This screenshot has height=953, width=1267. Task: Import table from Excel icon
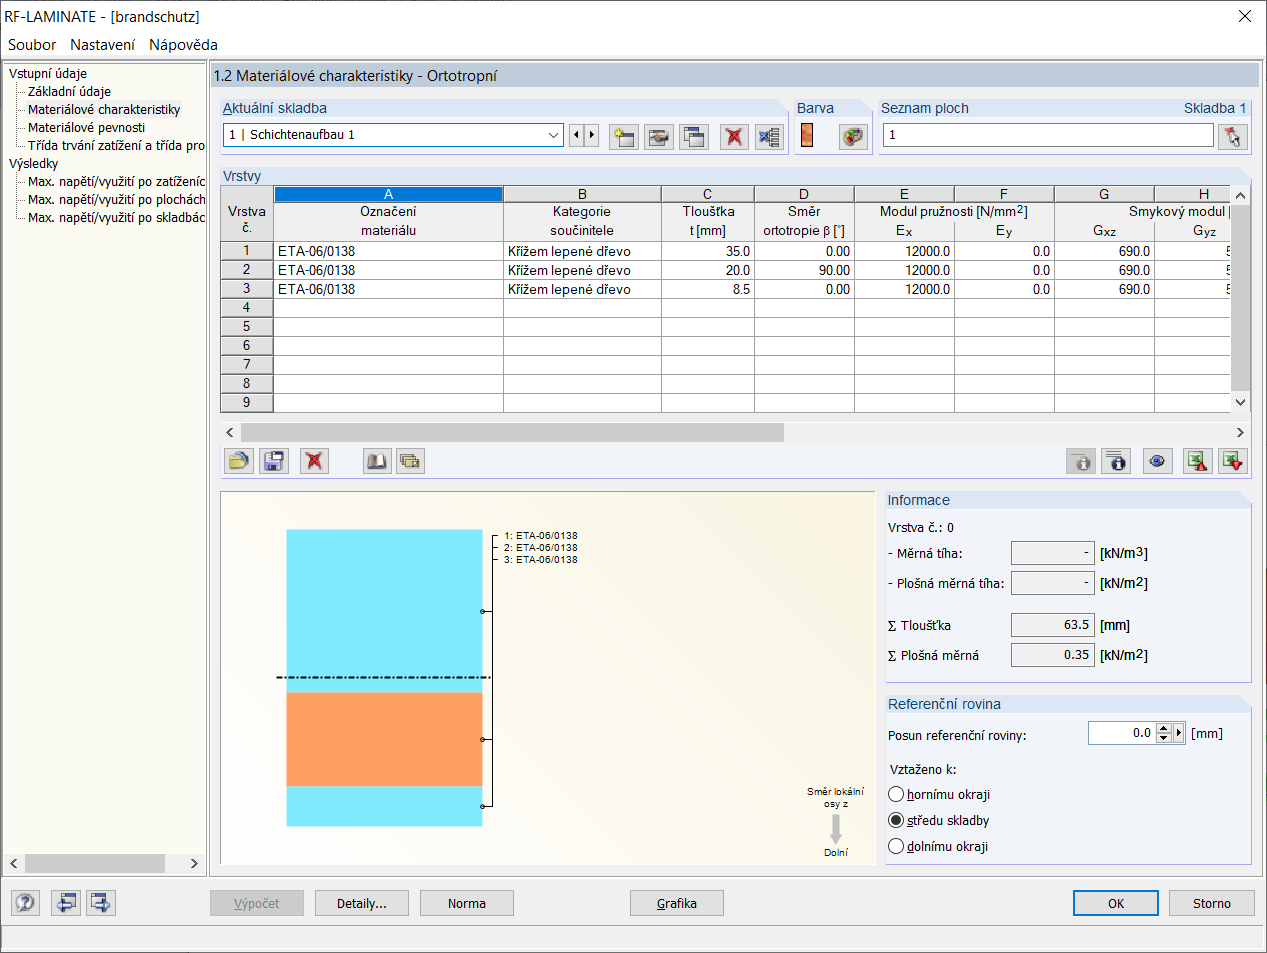(1233, 461)
